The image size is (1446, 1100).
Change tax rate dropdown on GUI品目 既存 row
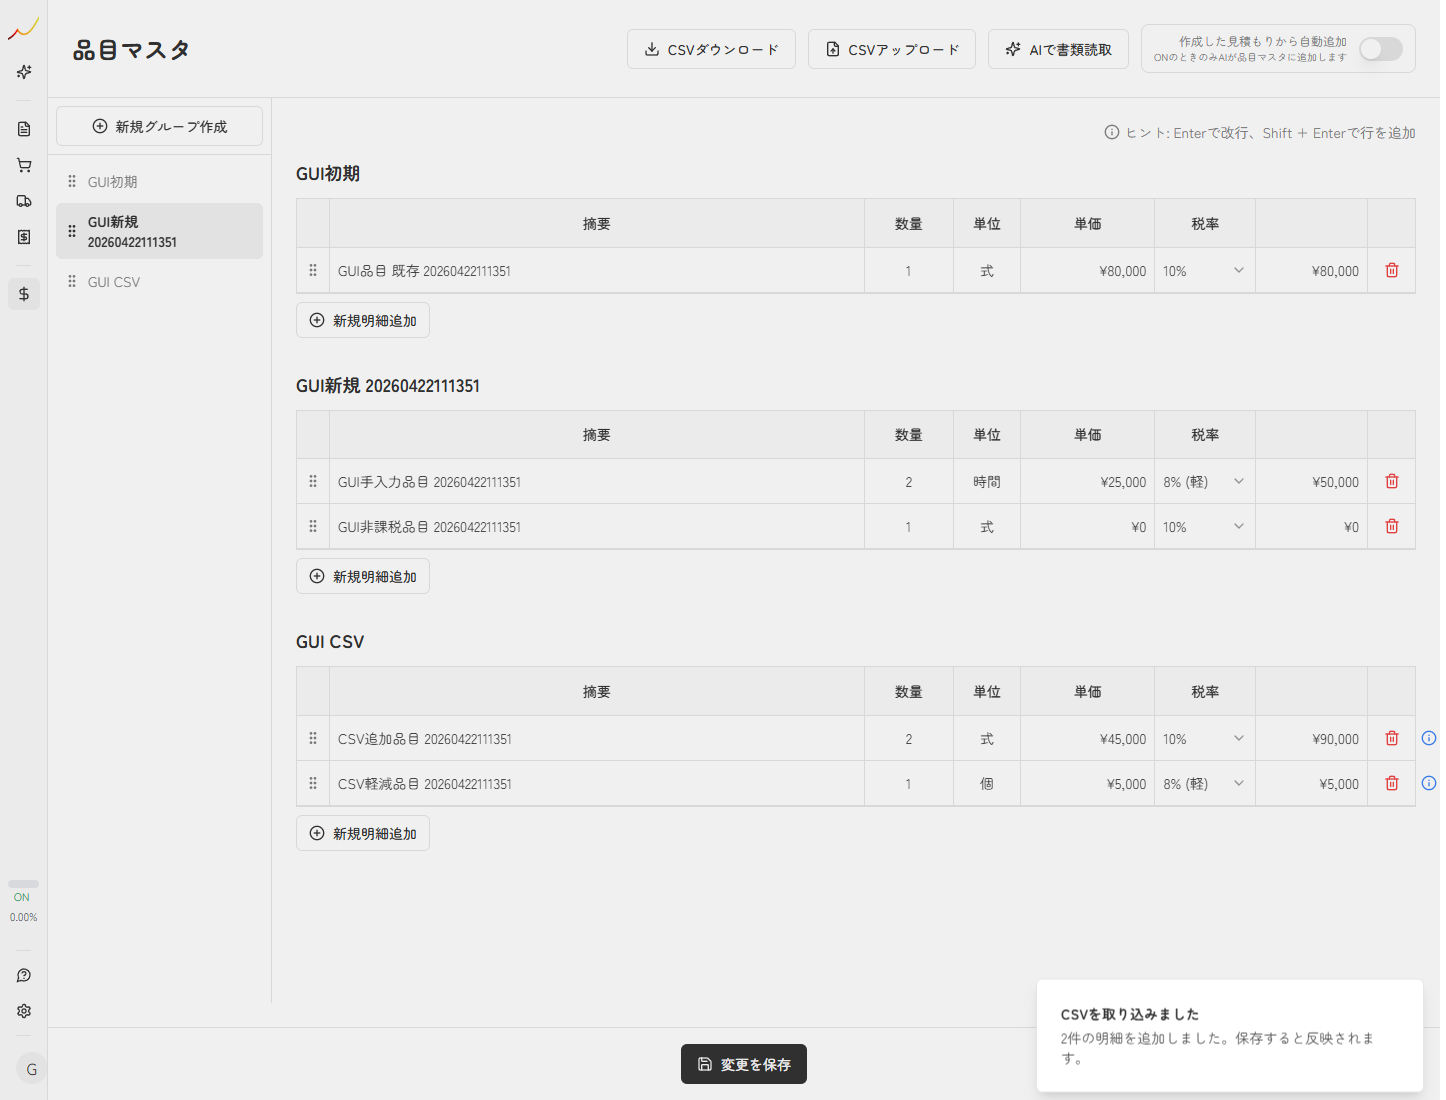point(1204,270)
